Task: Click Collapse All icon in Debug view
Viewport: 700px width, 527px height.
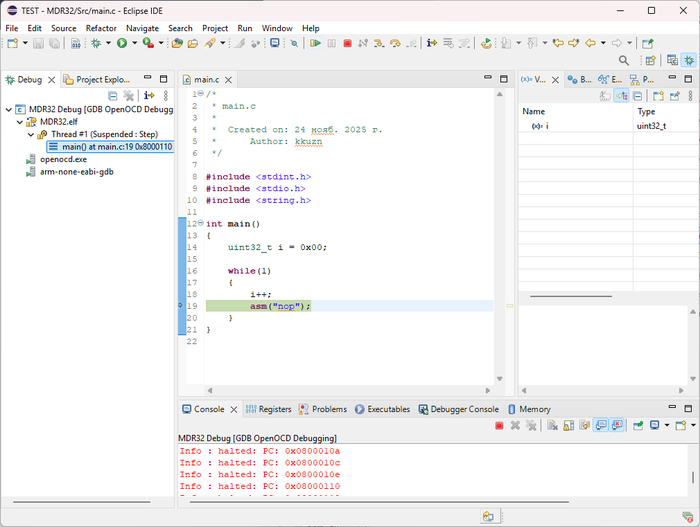Action: point(113,96)
